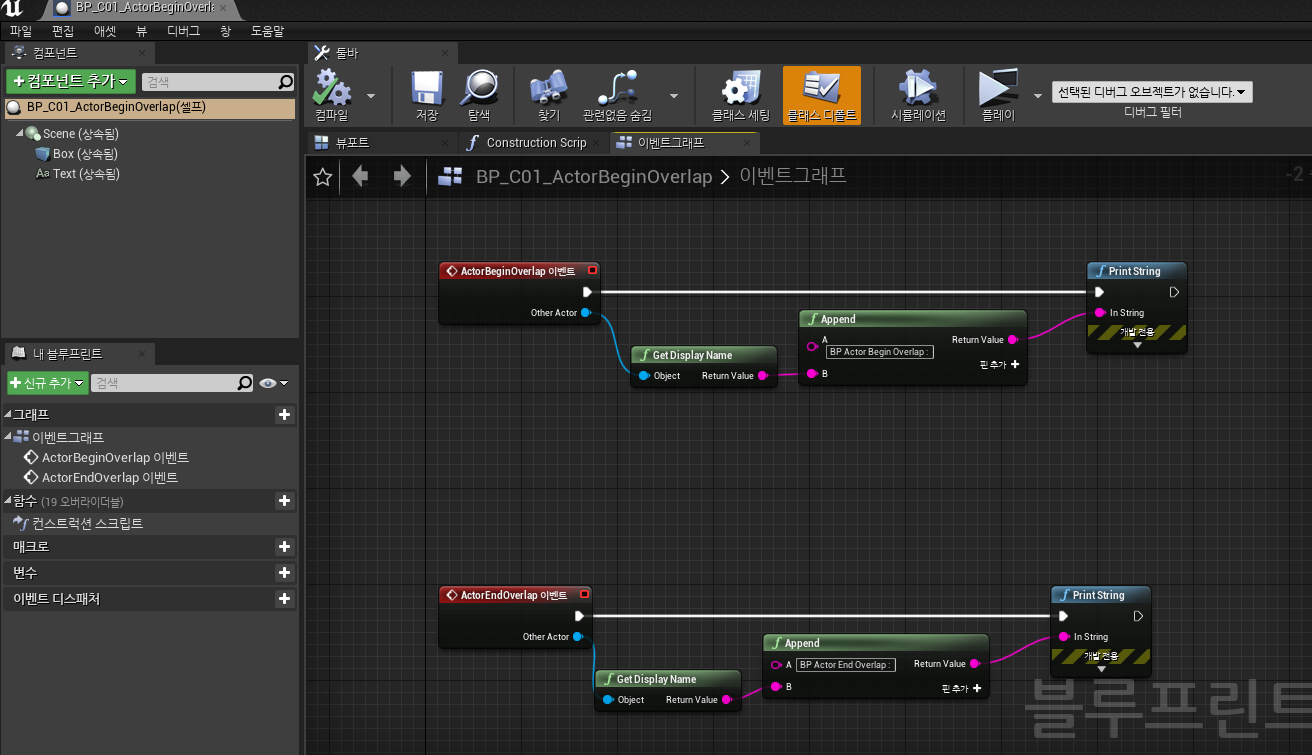
Task: Open the File (파일) menu
Action: (20, 31)
